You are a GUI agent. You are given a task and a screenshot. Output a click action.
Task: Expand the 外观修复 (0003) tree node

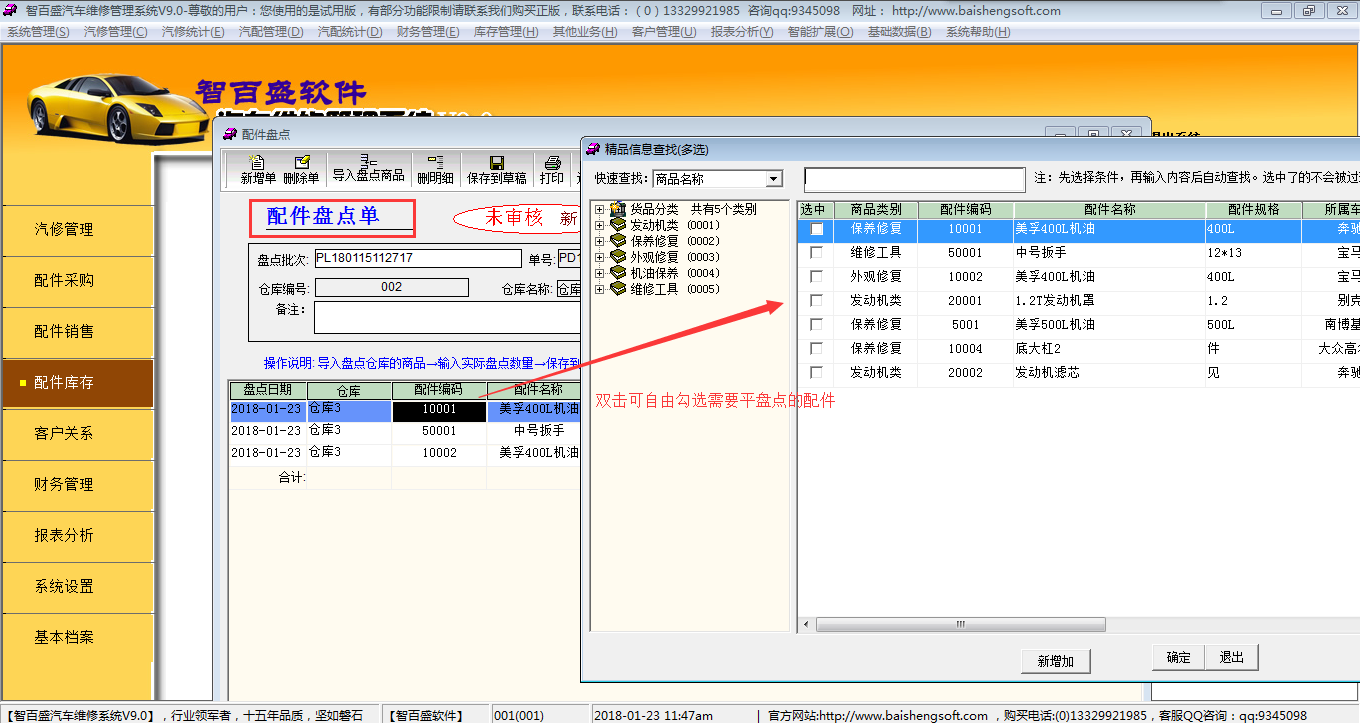(x=599, y=257)
